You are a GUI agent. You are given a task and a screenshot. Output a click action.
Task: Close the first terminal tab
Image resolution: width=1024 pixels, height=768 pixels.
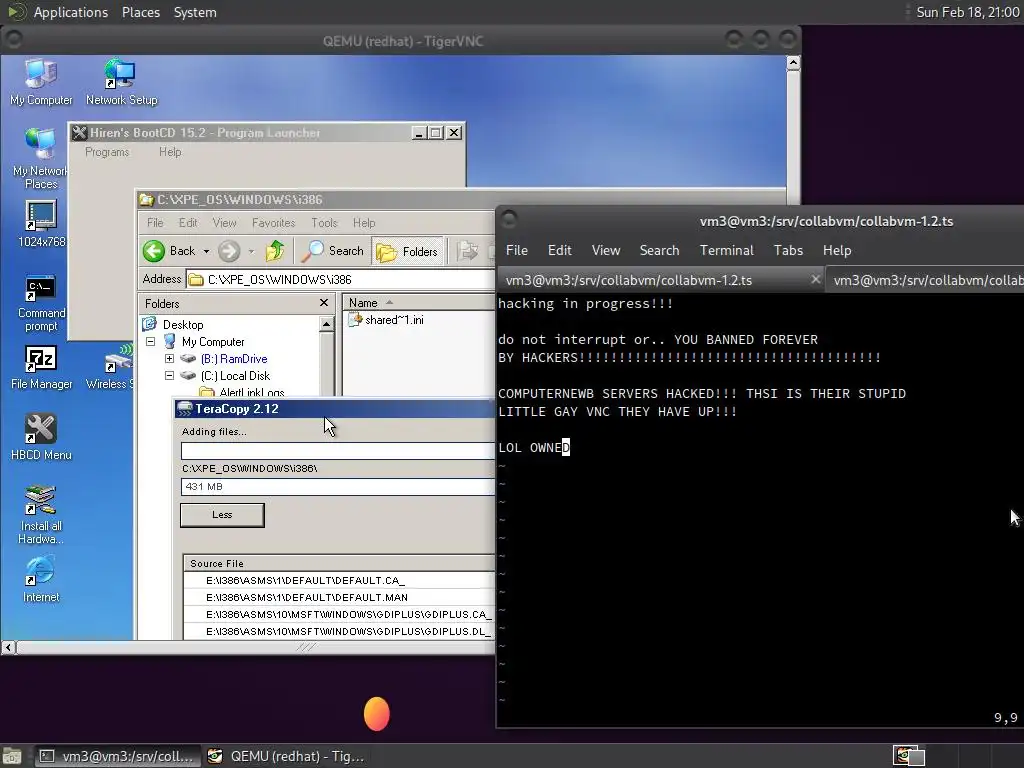[815, 280]
